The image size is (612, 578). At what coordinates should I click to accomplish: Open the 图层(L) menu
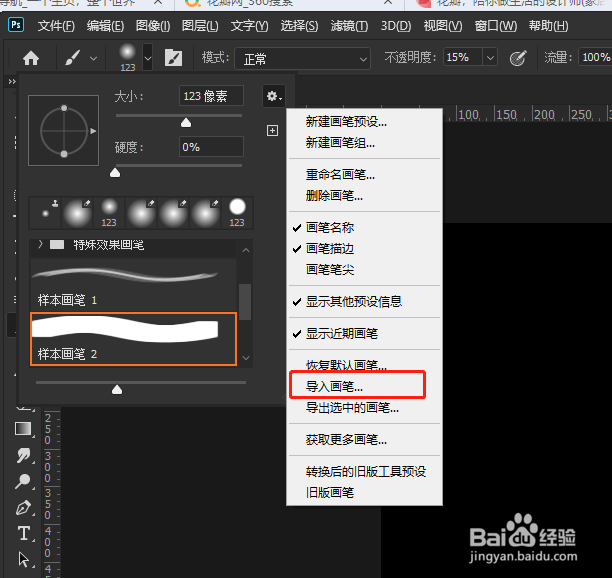[x=200, y=26]
